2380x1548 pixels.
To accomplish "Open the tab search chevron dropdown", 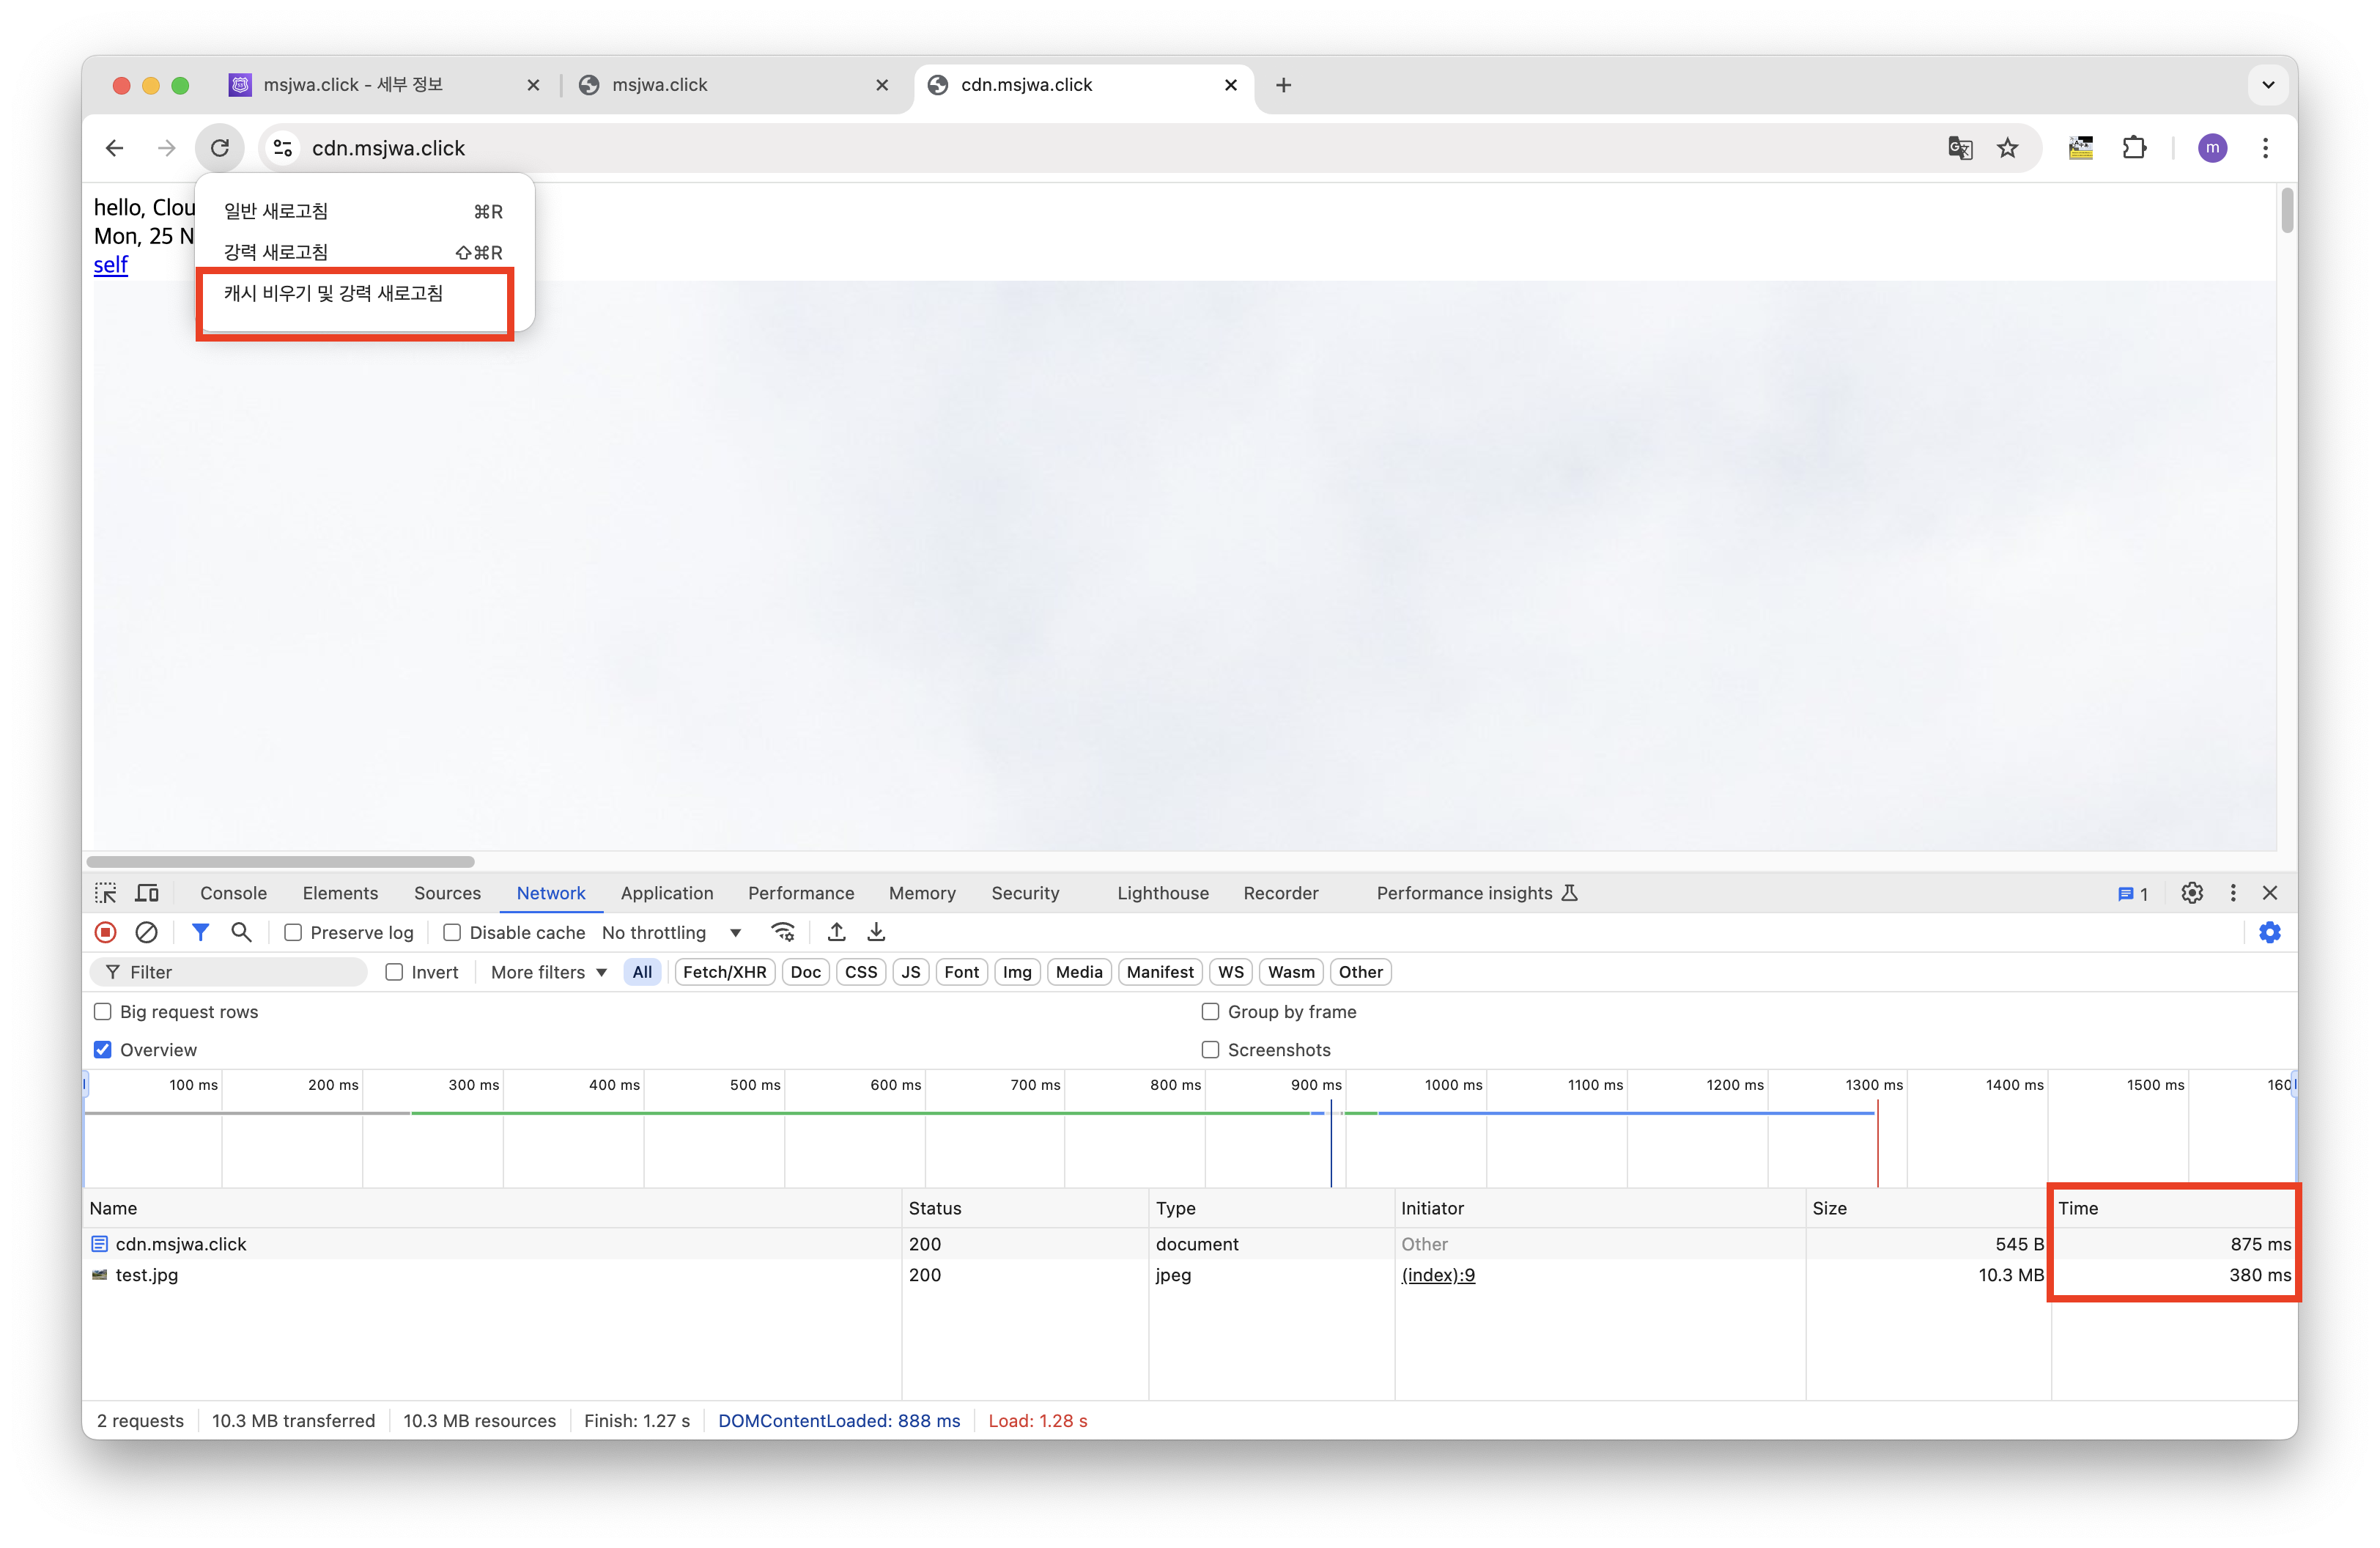I will pos(2268,85).
